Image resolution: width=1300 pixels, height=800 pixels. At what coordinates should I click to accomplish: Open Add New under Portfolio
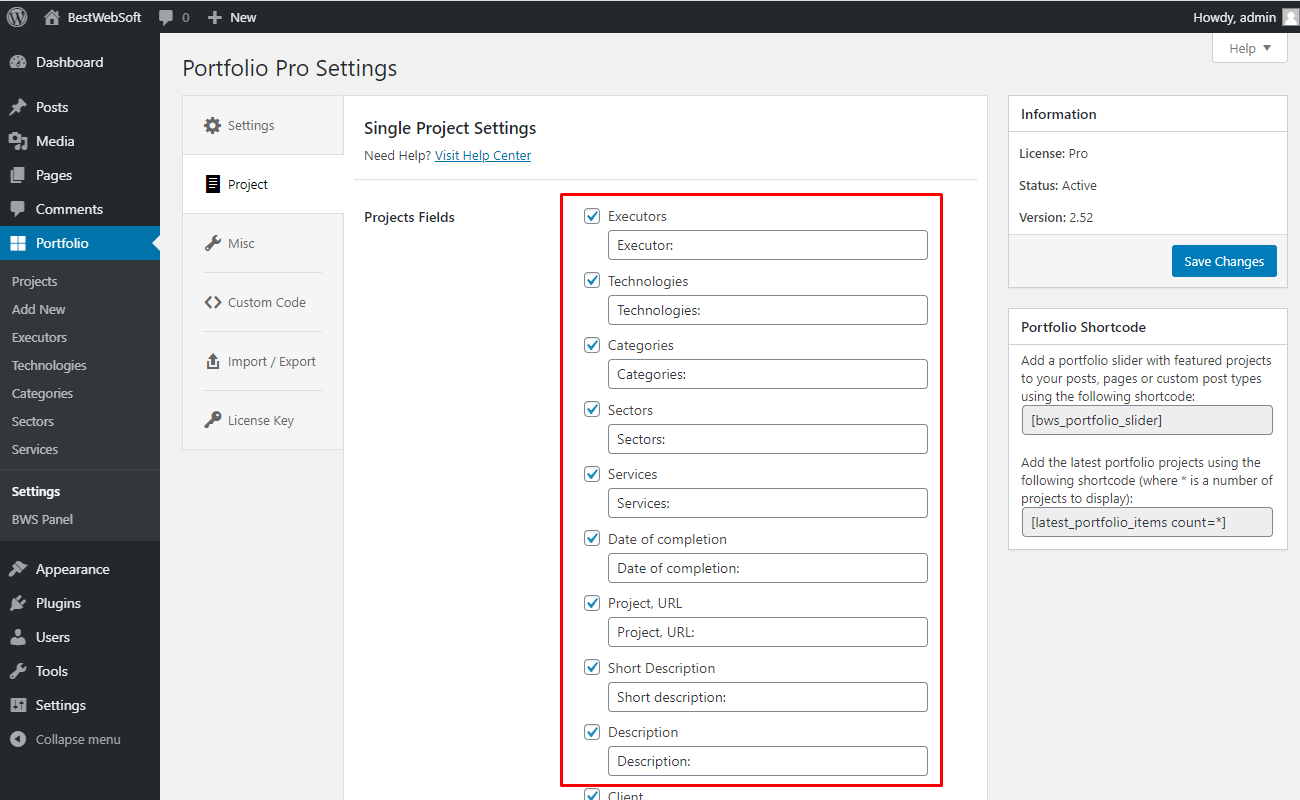[x=39, y=309]
